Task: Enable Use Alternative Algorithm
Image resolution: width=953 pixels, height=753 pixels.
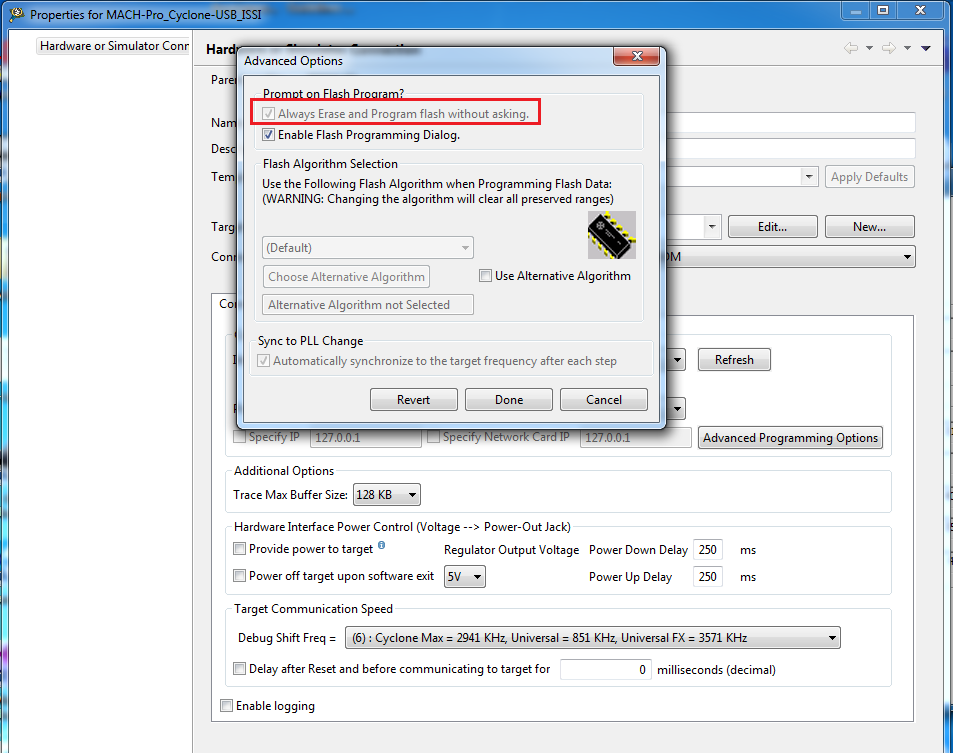Action: [x=485, y=275]
